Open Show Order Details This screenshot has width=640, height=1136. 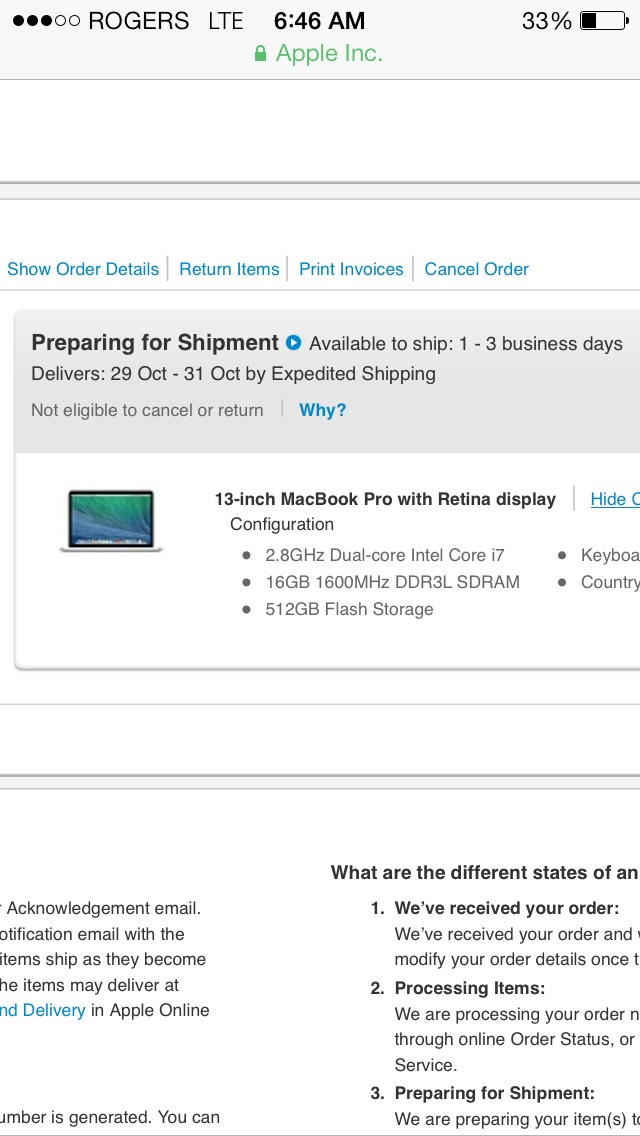[83, 269]
